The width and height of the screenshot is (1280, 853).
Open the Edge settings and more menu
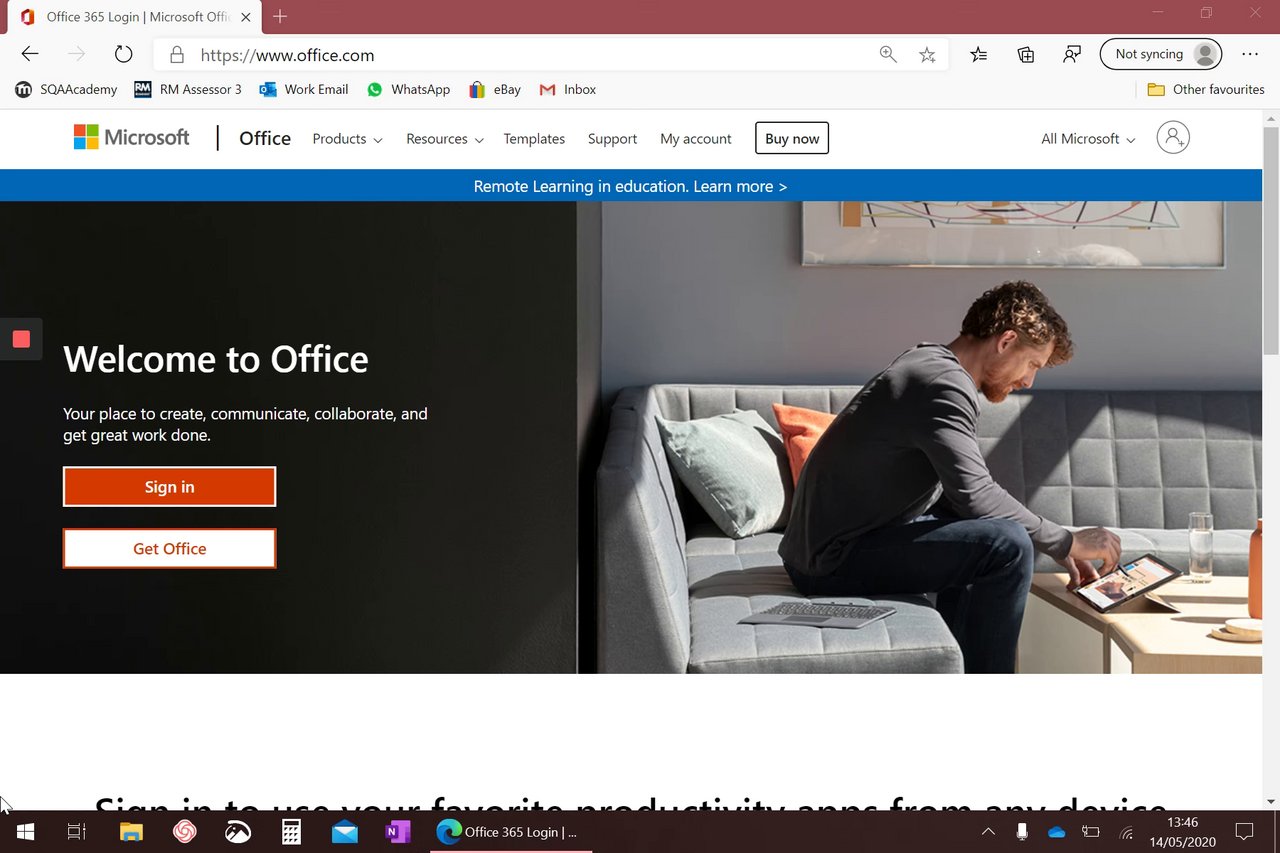coord(1250,55)
